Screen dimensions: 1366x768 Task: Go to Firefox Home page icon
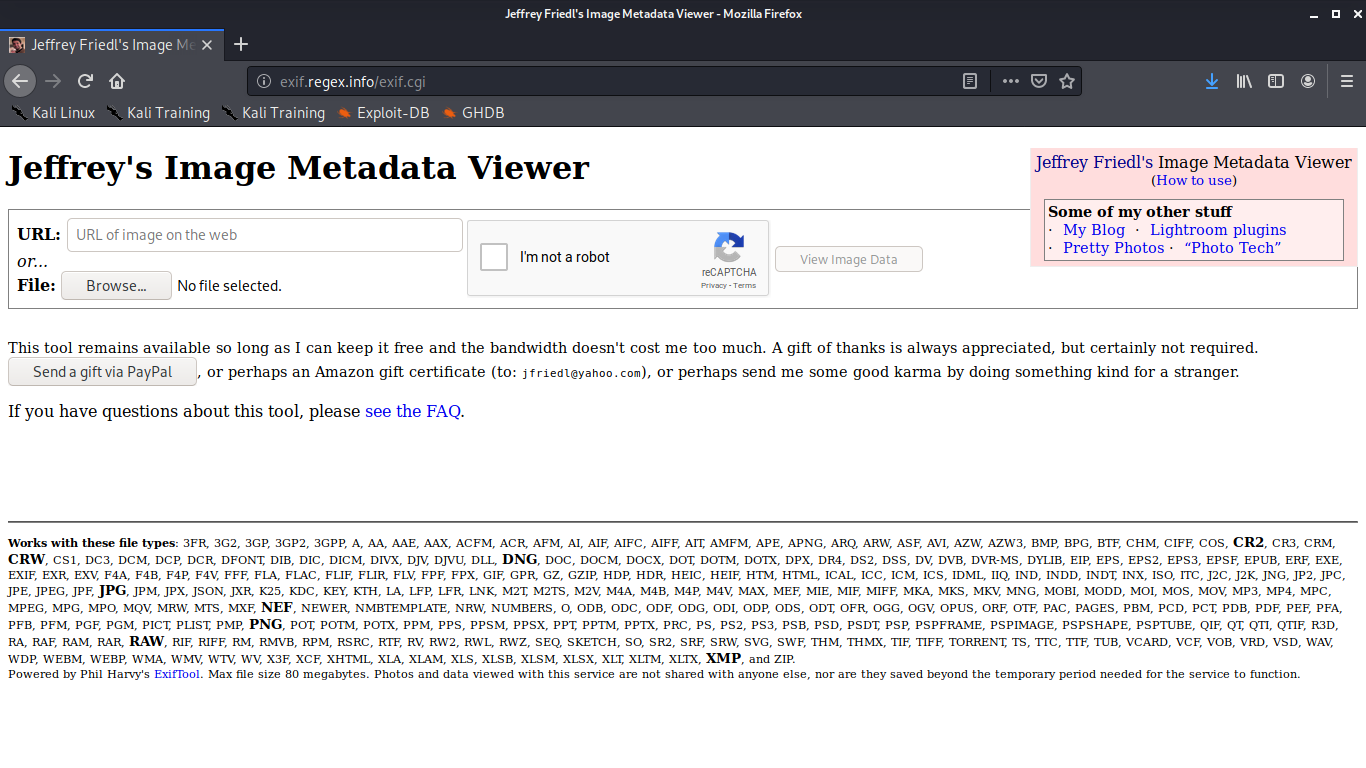[x=117, y=81]
